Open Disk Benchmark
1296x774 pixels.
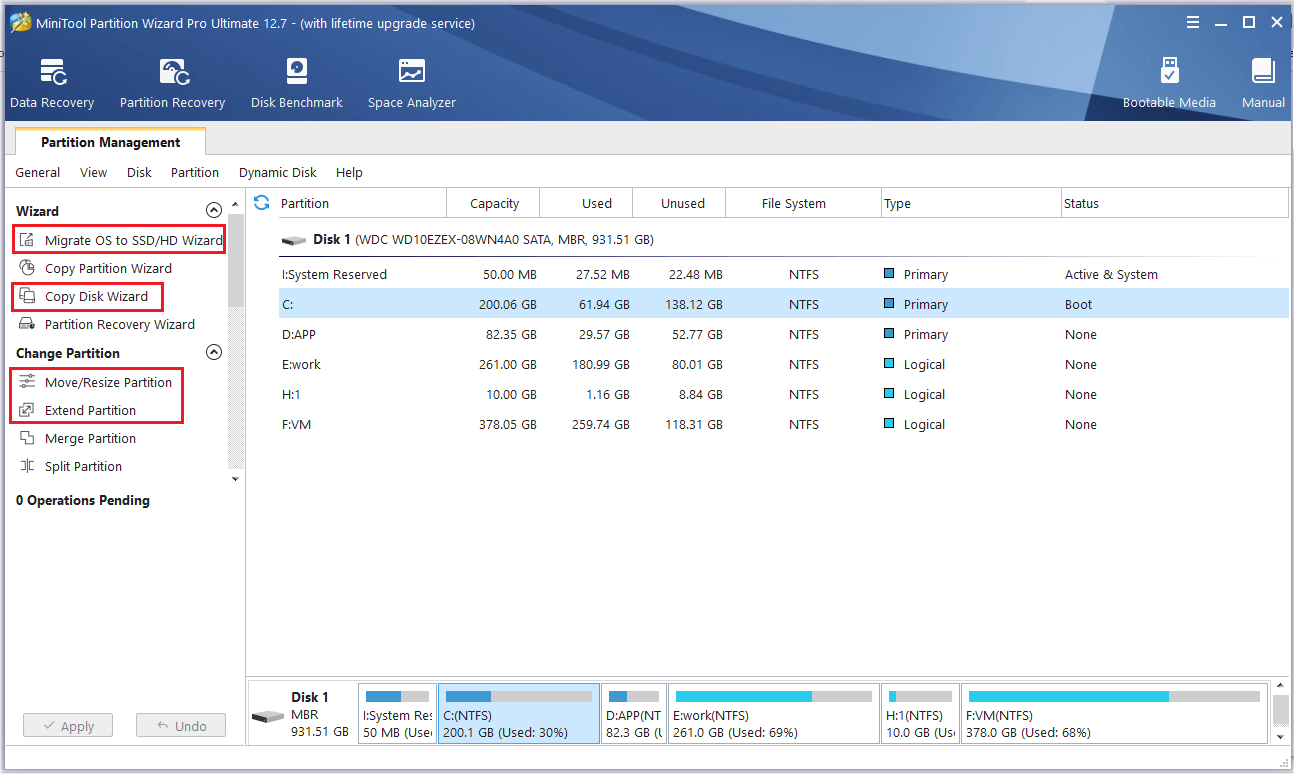tap(297, 84)
